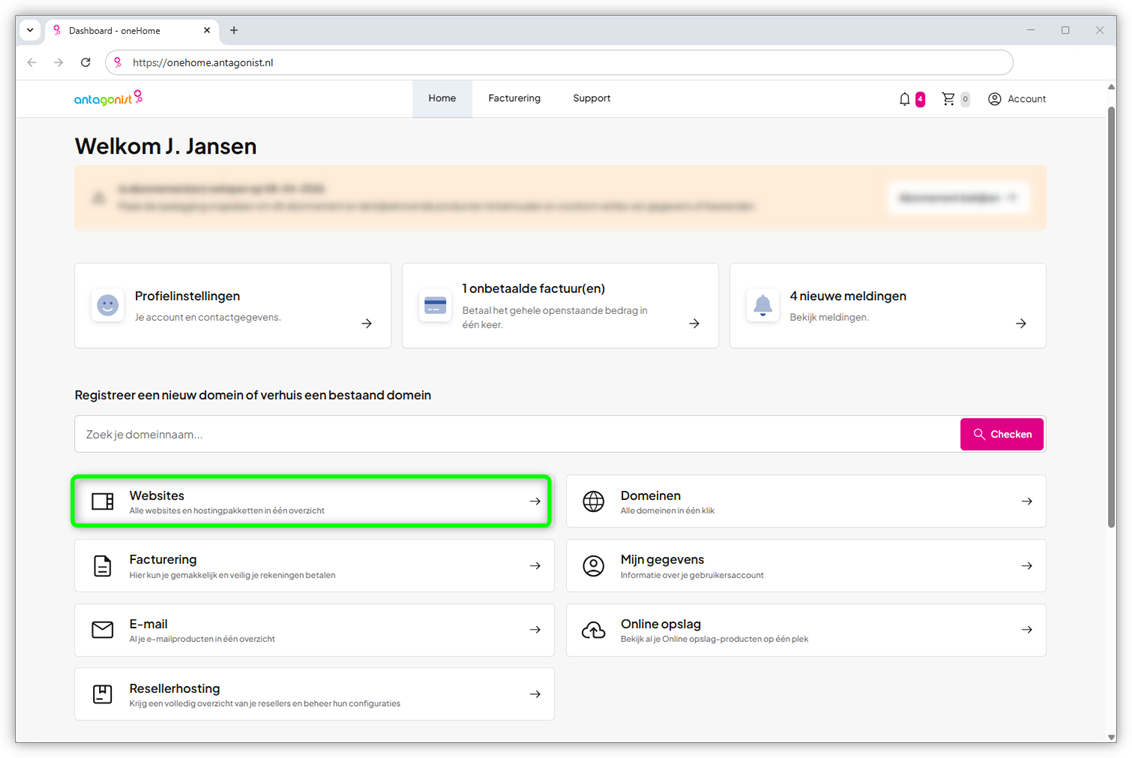Open the notifications bell icon
The width and height of the screenshot is (1132, 758).
(905, 99)
